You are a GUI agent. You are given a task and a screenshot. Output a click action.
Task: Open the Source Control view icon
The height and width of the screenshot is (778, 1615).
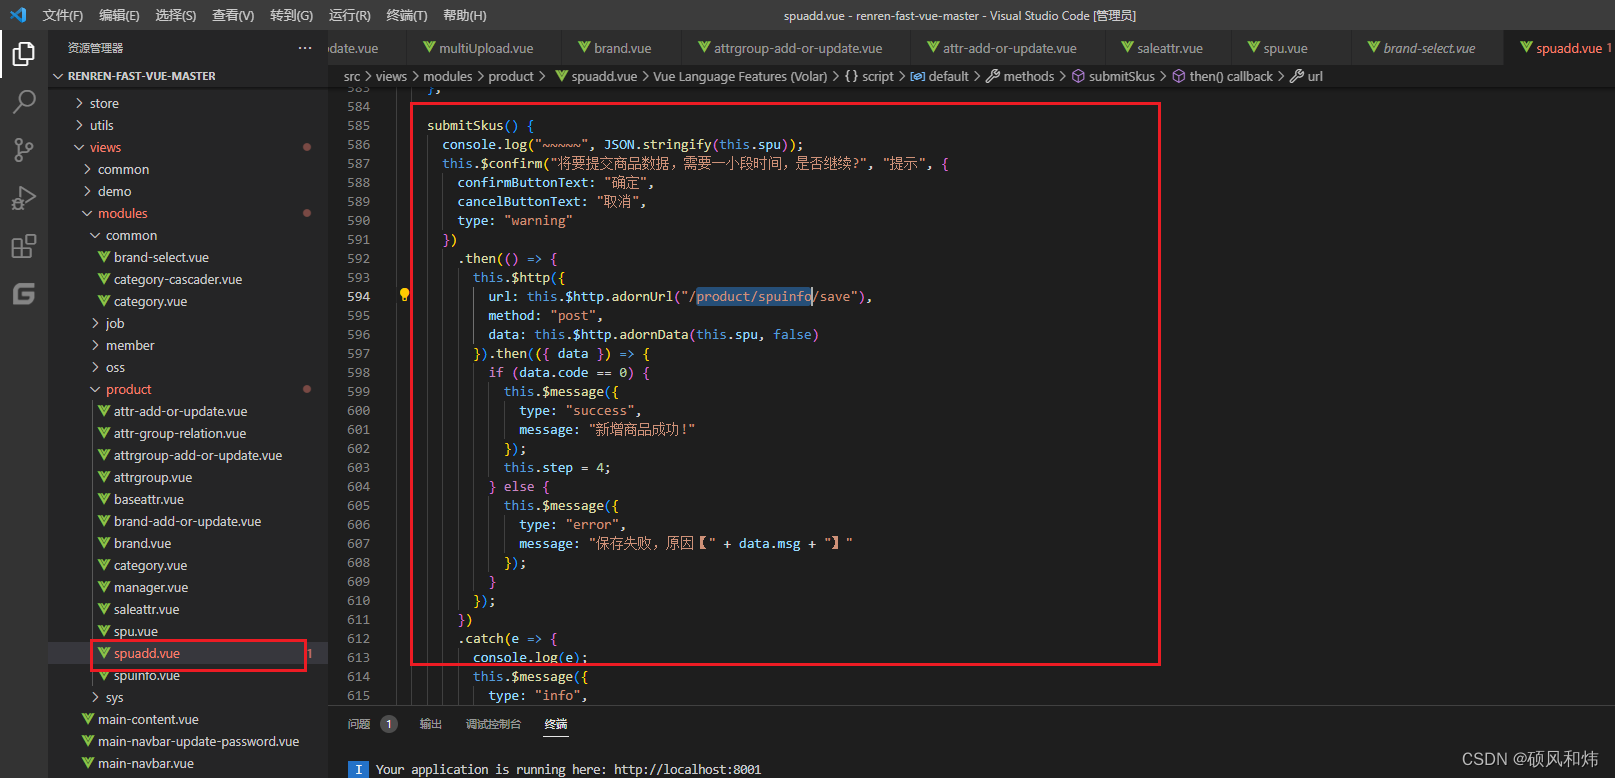point(24,150)
